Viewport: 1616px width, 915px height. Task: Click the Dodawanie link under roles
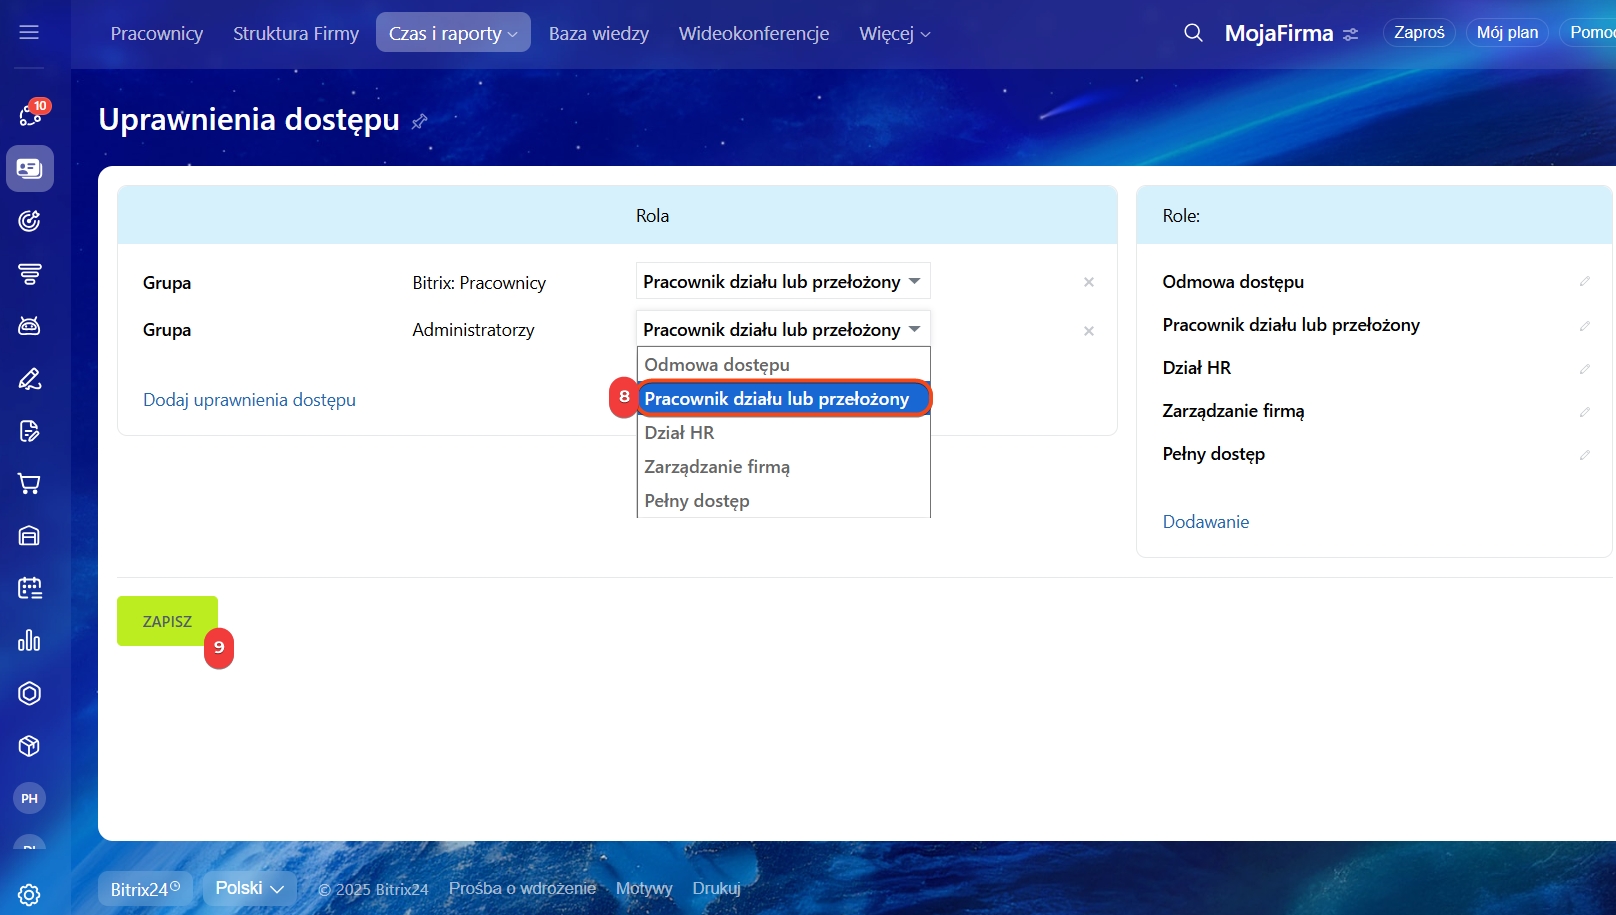1205,522
